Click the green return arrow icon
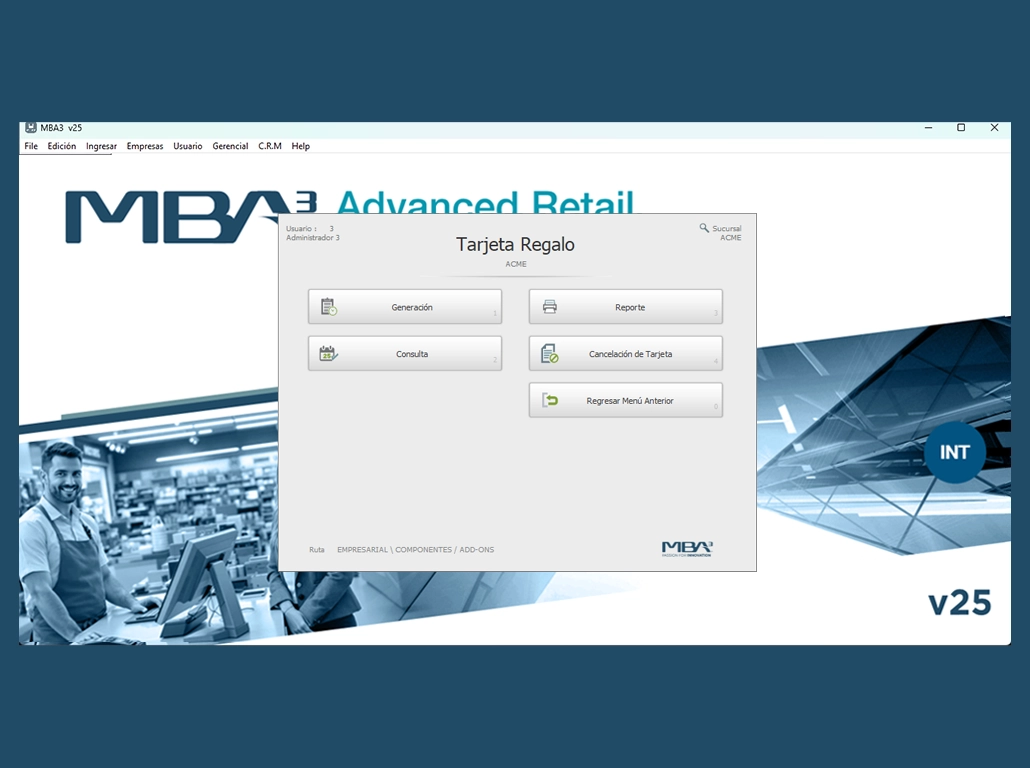 coord(550,400)
